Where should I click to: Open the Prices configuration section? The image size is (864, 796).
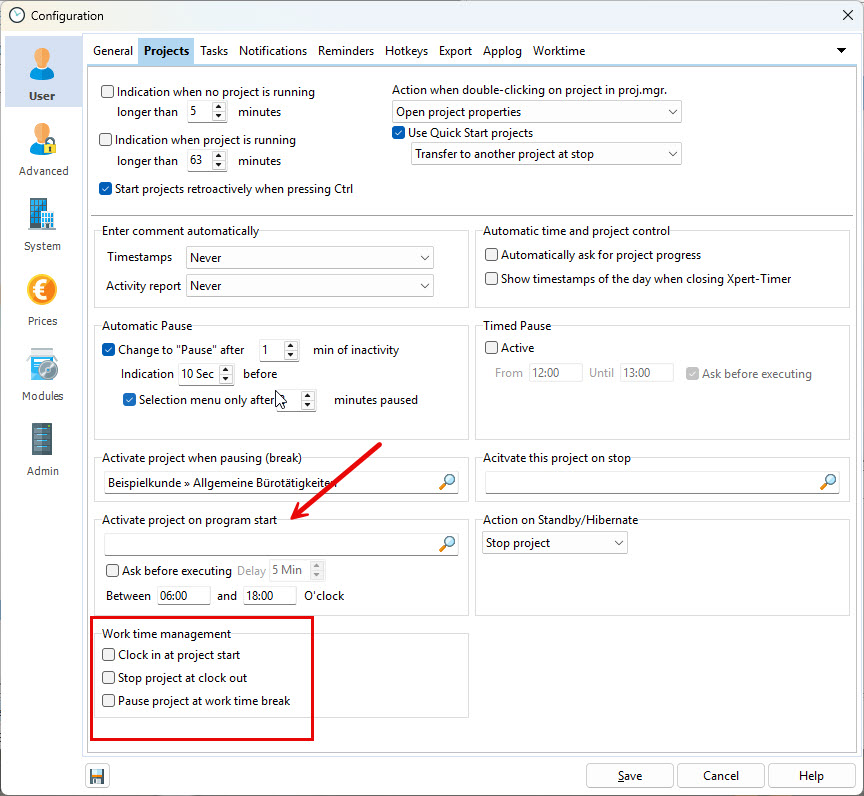[x=42, y=296]
